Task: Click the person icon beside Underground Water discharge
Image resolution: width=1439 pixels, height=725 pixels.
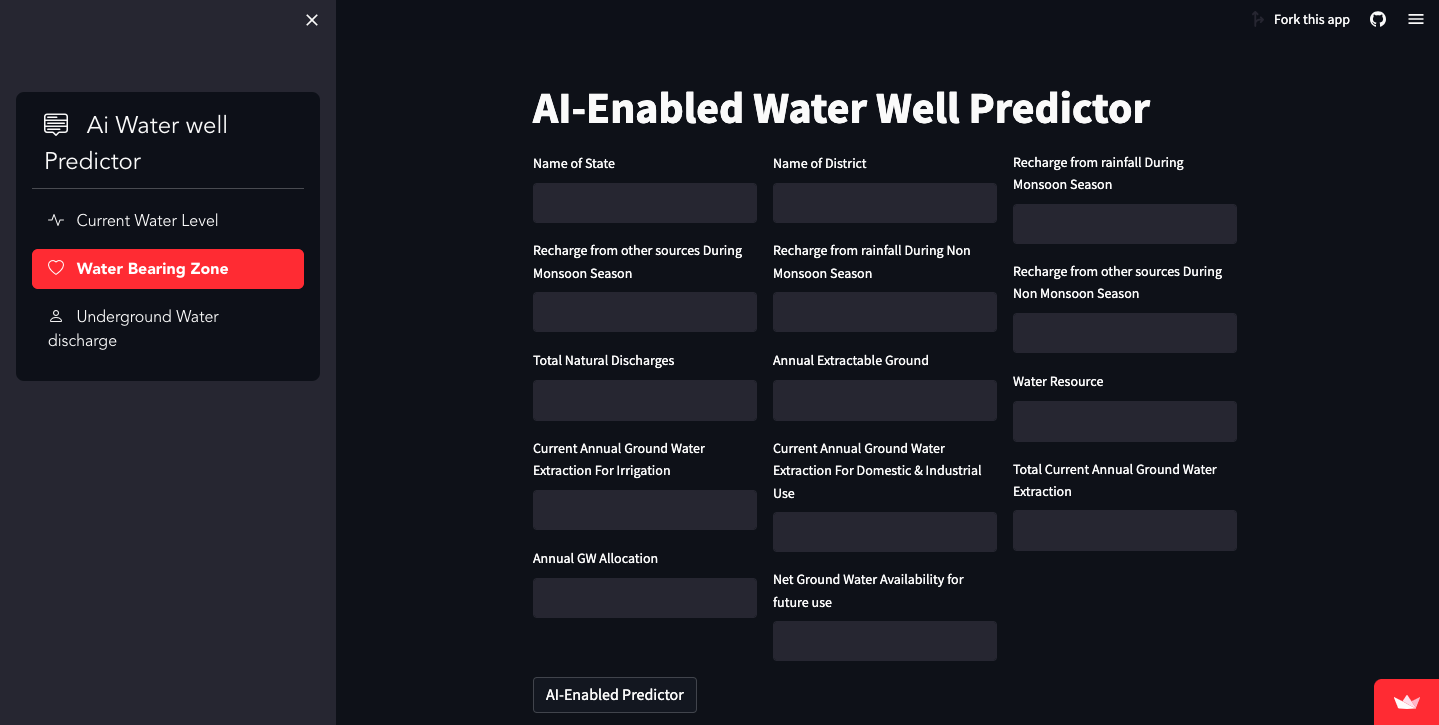Action: pyautogui.click(x=55, y=315)
